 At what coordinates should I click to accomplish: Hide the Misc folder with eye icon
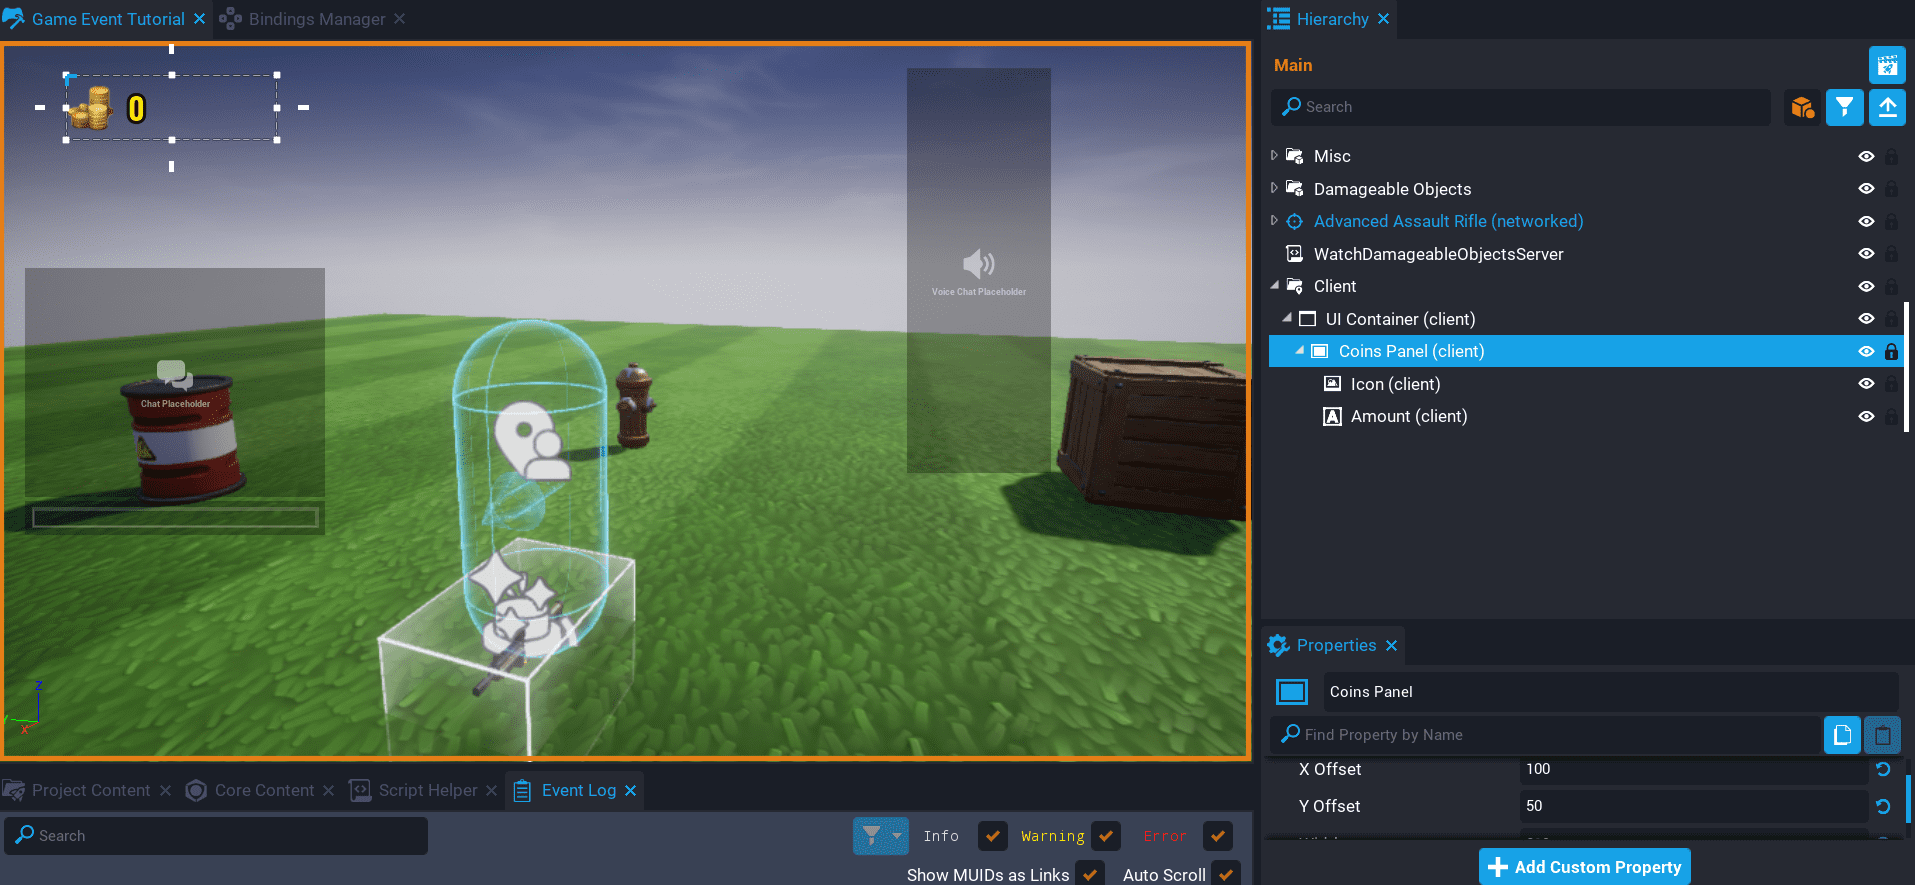1866,156
